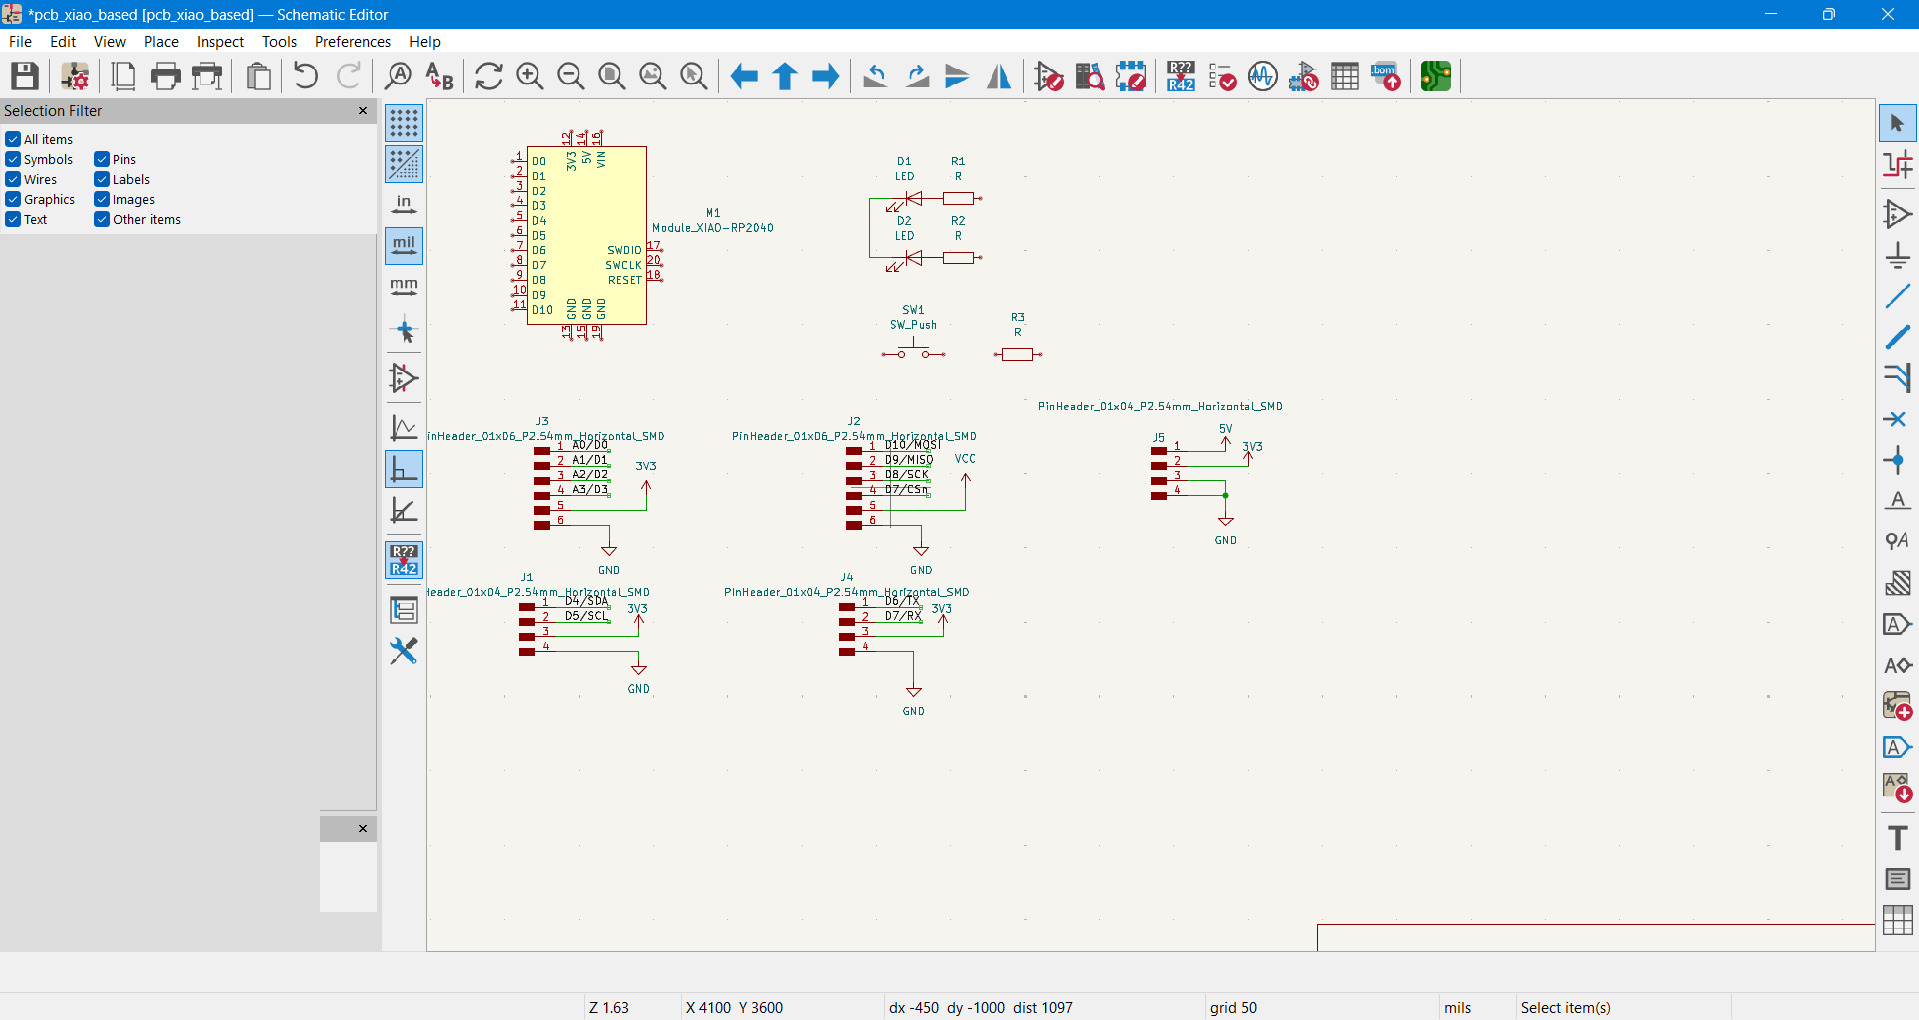Open the Tools menu
Screen dimensions: 1919x1020
coord(279,41)
